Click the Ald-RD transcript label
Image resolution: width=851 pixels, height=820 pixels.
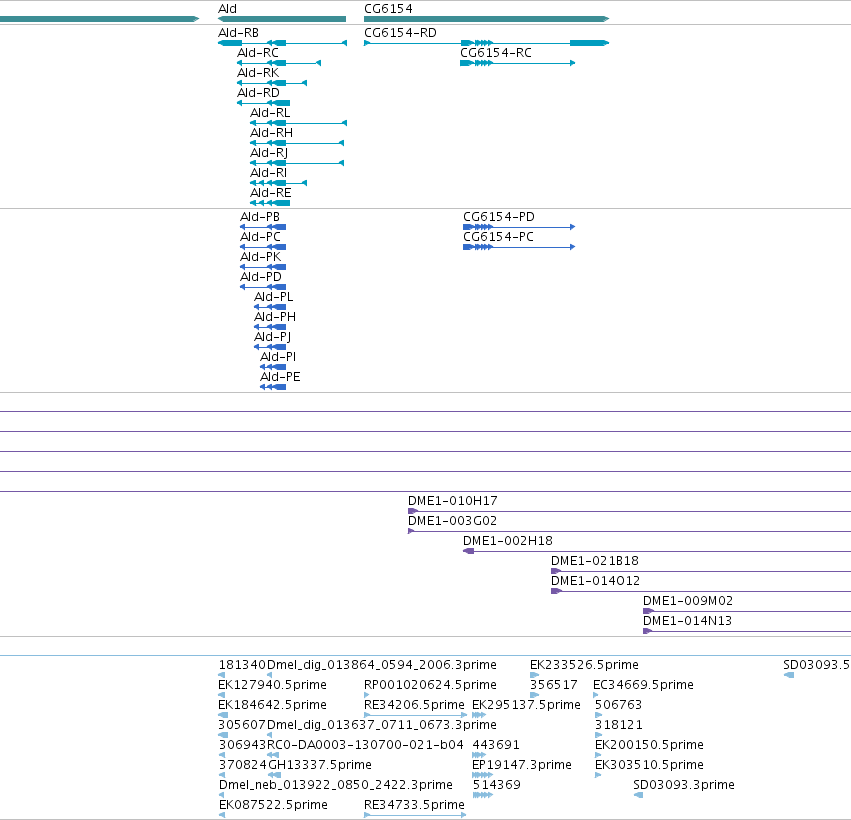coord(258,93)
